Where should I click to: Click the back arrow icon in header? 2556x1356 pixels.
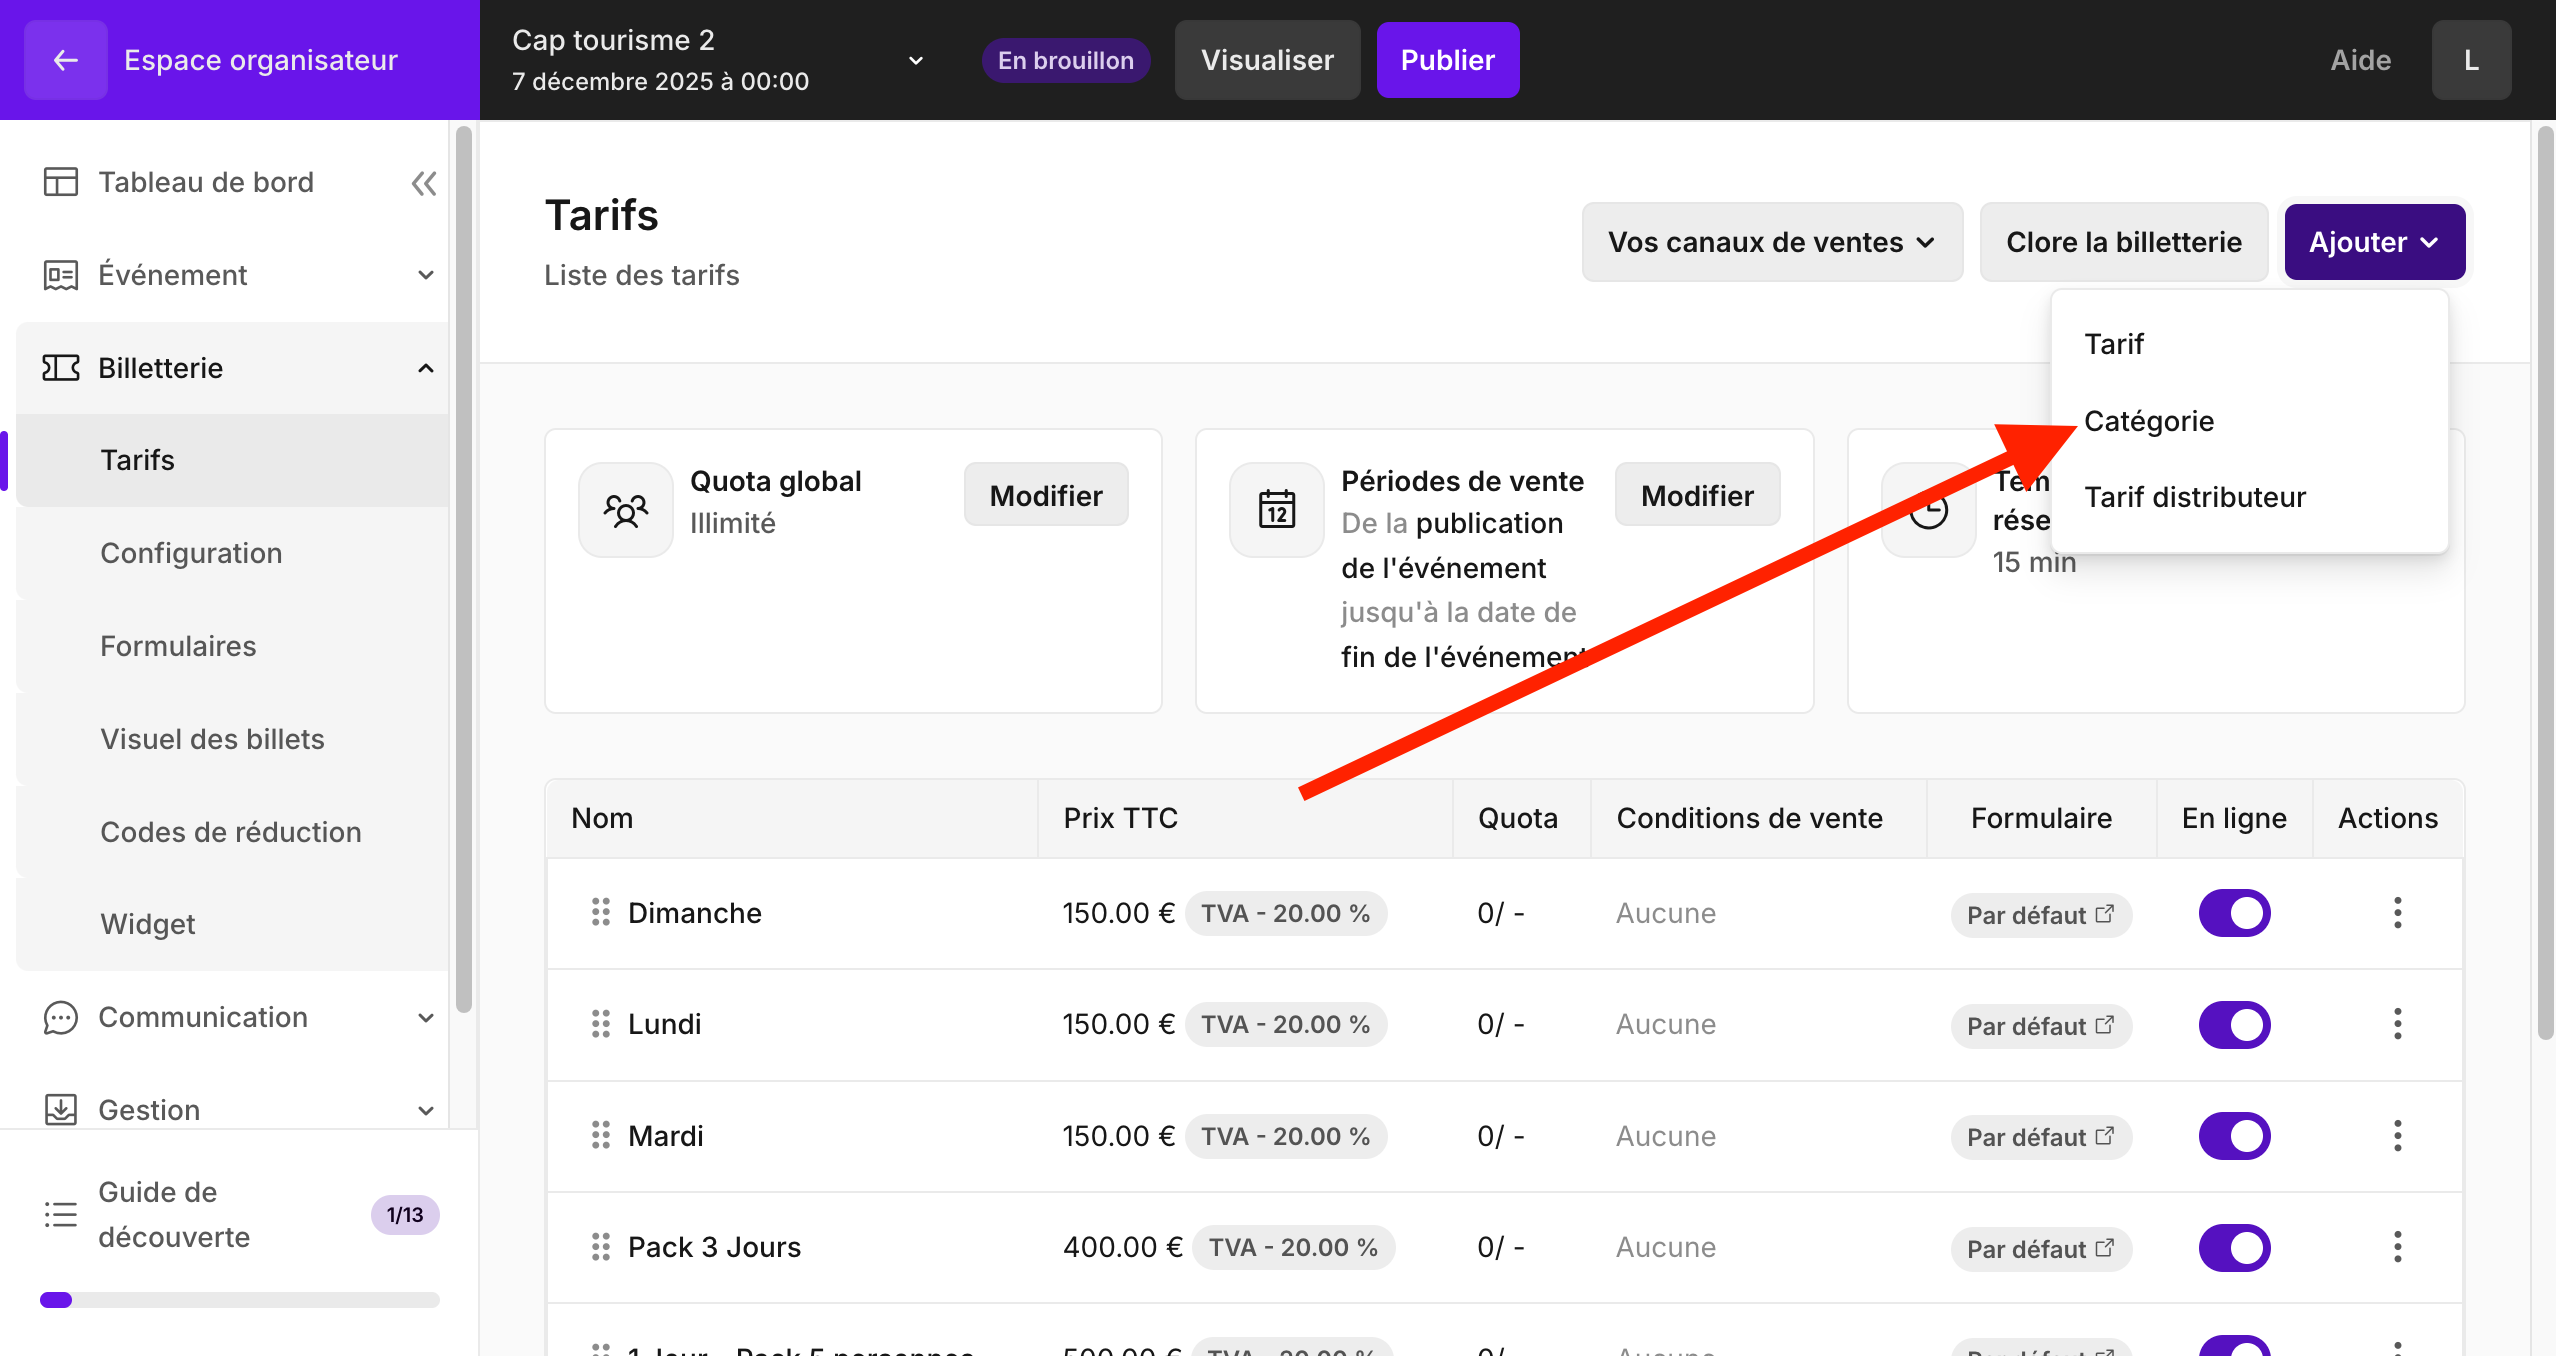click(x=65, y=60)
